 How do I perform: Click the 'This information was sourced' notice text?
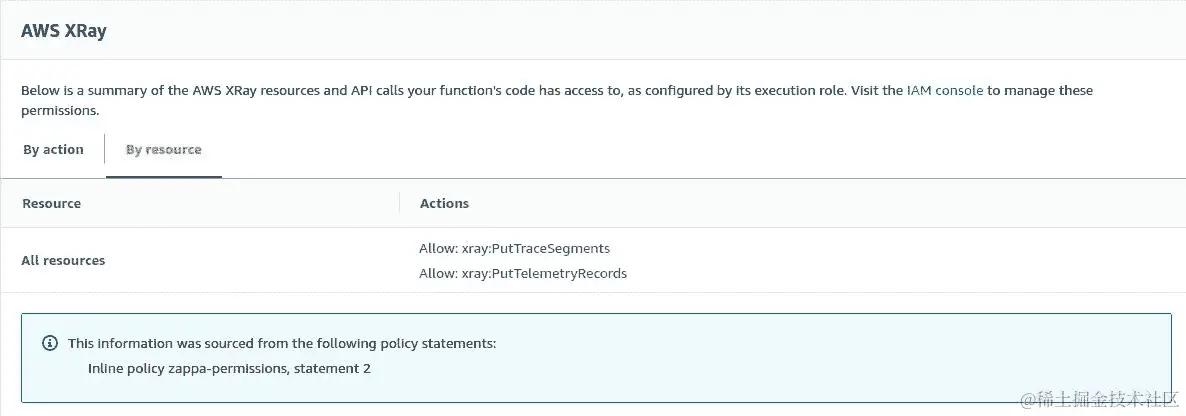coord(282,343)
